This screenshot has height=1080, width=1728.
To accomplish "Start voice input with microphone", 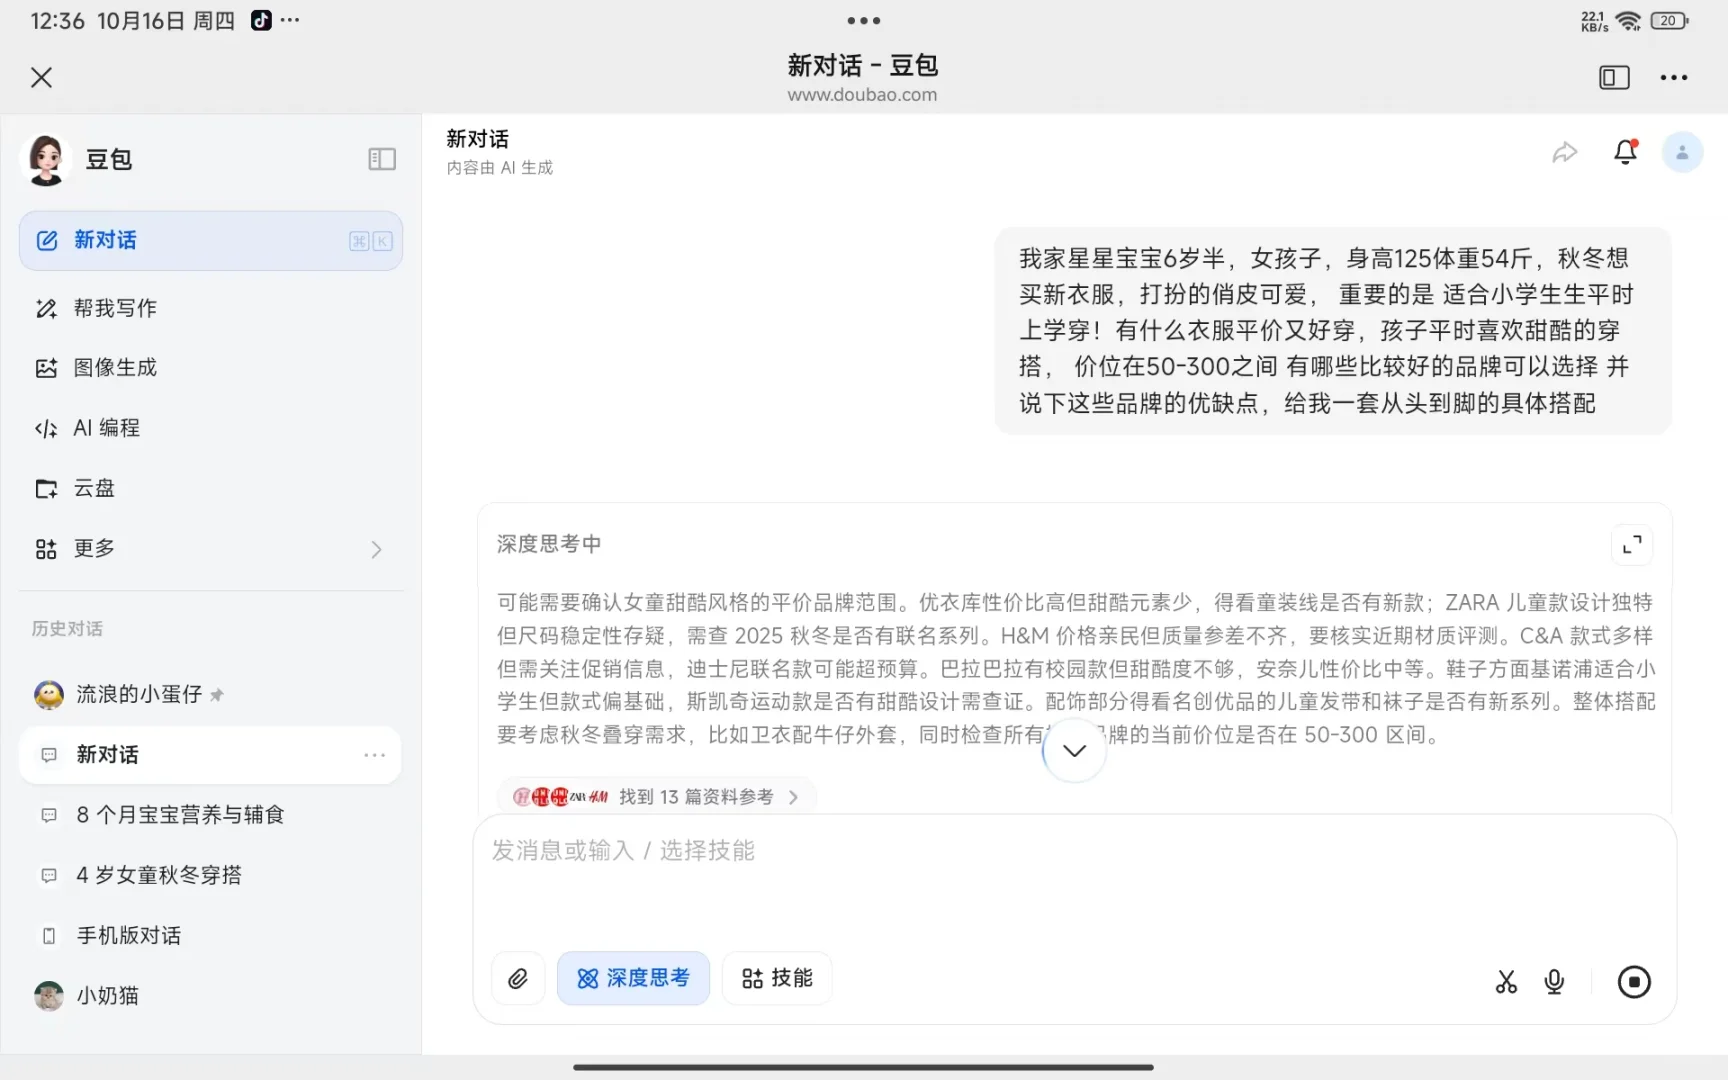I will point(1555,982).
